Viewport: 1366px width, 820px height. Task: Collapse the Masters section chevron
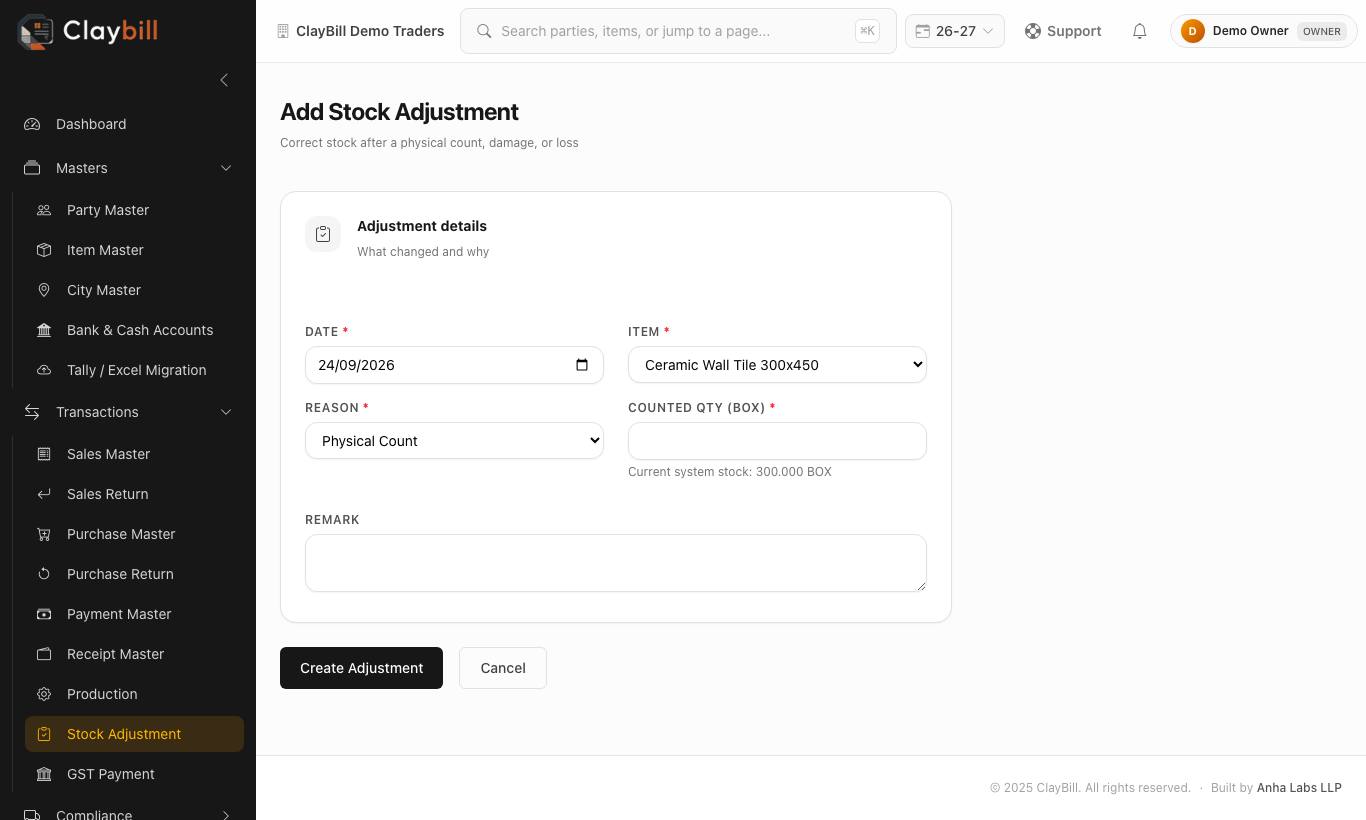coord(226,168)
